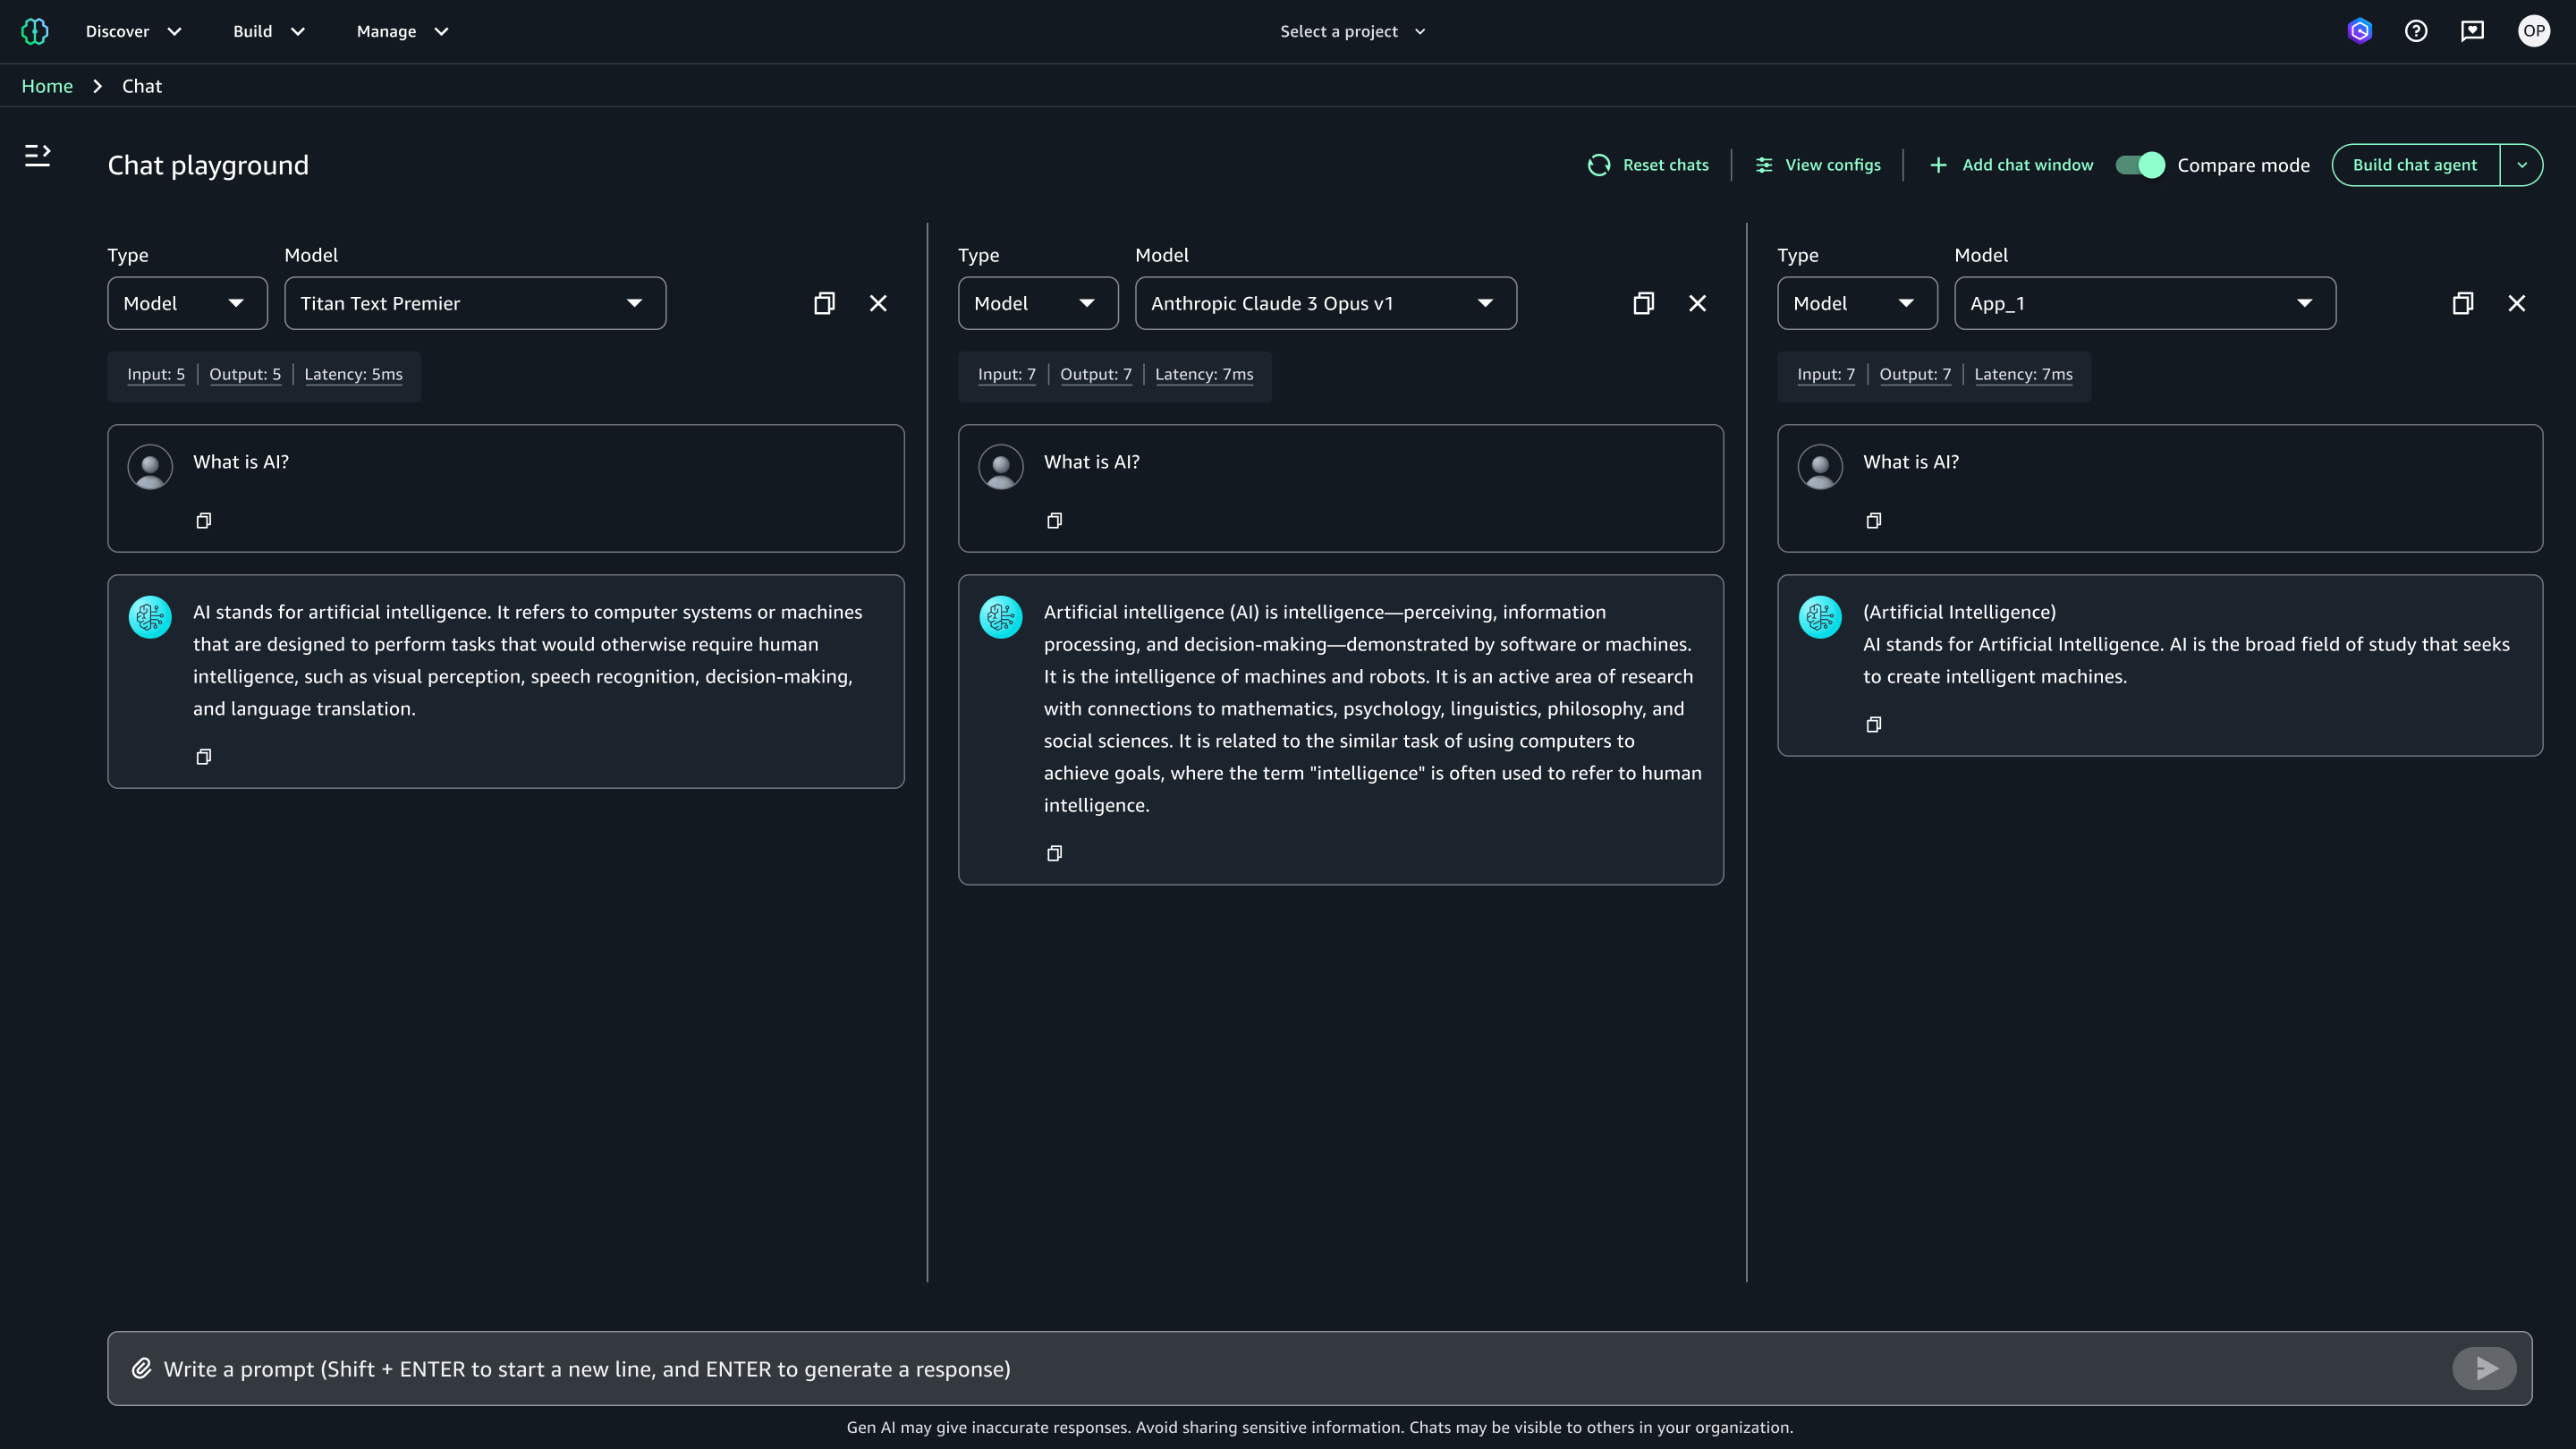Copy the App_1 response text
Screen dimensions: 2576x1449
click(x=1874, y=724)
